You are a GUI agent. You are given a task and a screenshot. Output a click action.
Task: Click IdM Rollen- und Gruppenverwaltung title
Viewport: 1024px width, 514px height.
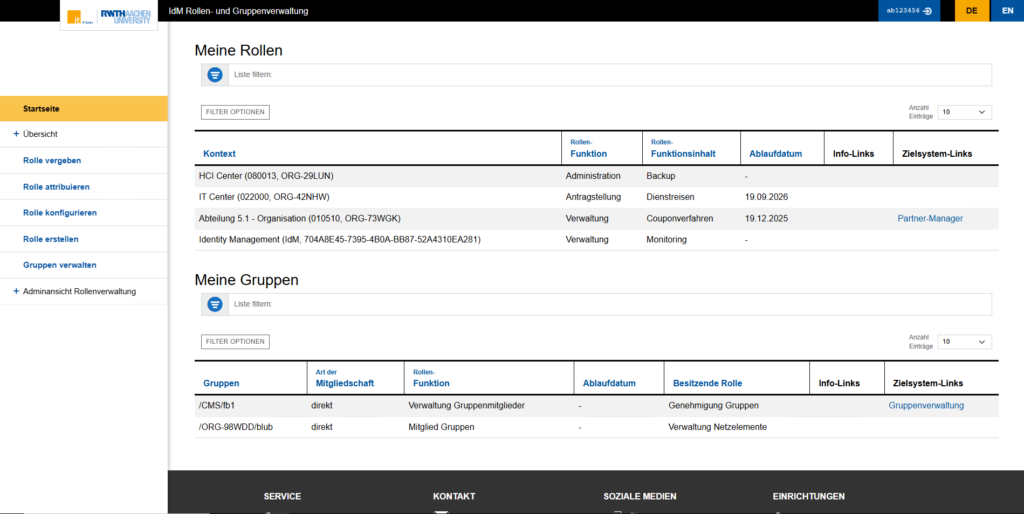[x=238, y=11]
